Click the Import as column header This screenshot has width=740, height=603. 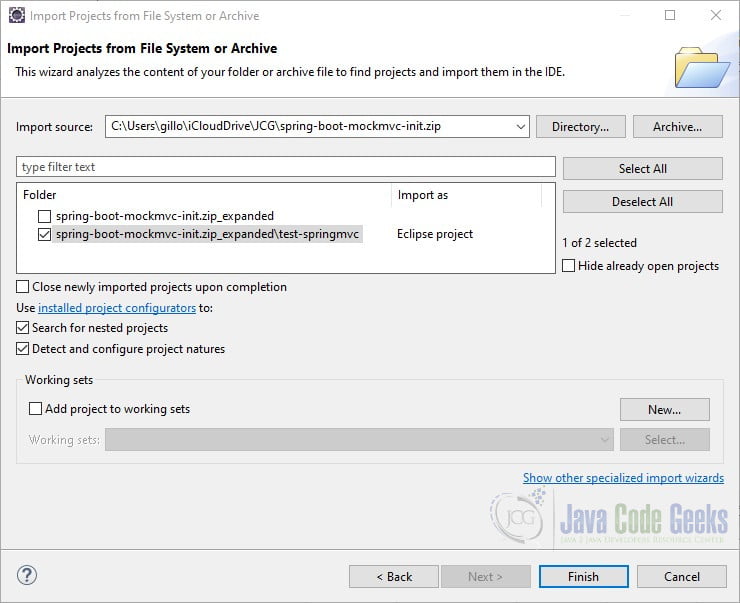point(466,195)
